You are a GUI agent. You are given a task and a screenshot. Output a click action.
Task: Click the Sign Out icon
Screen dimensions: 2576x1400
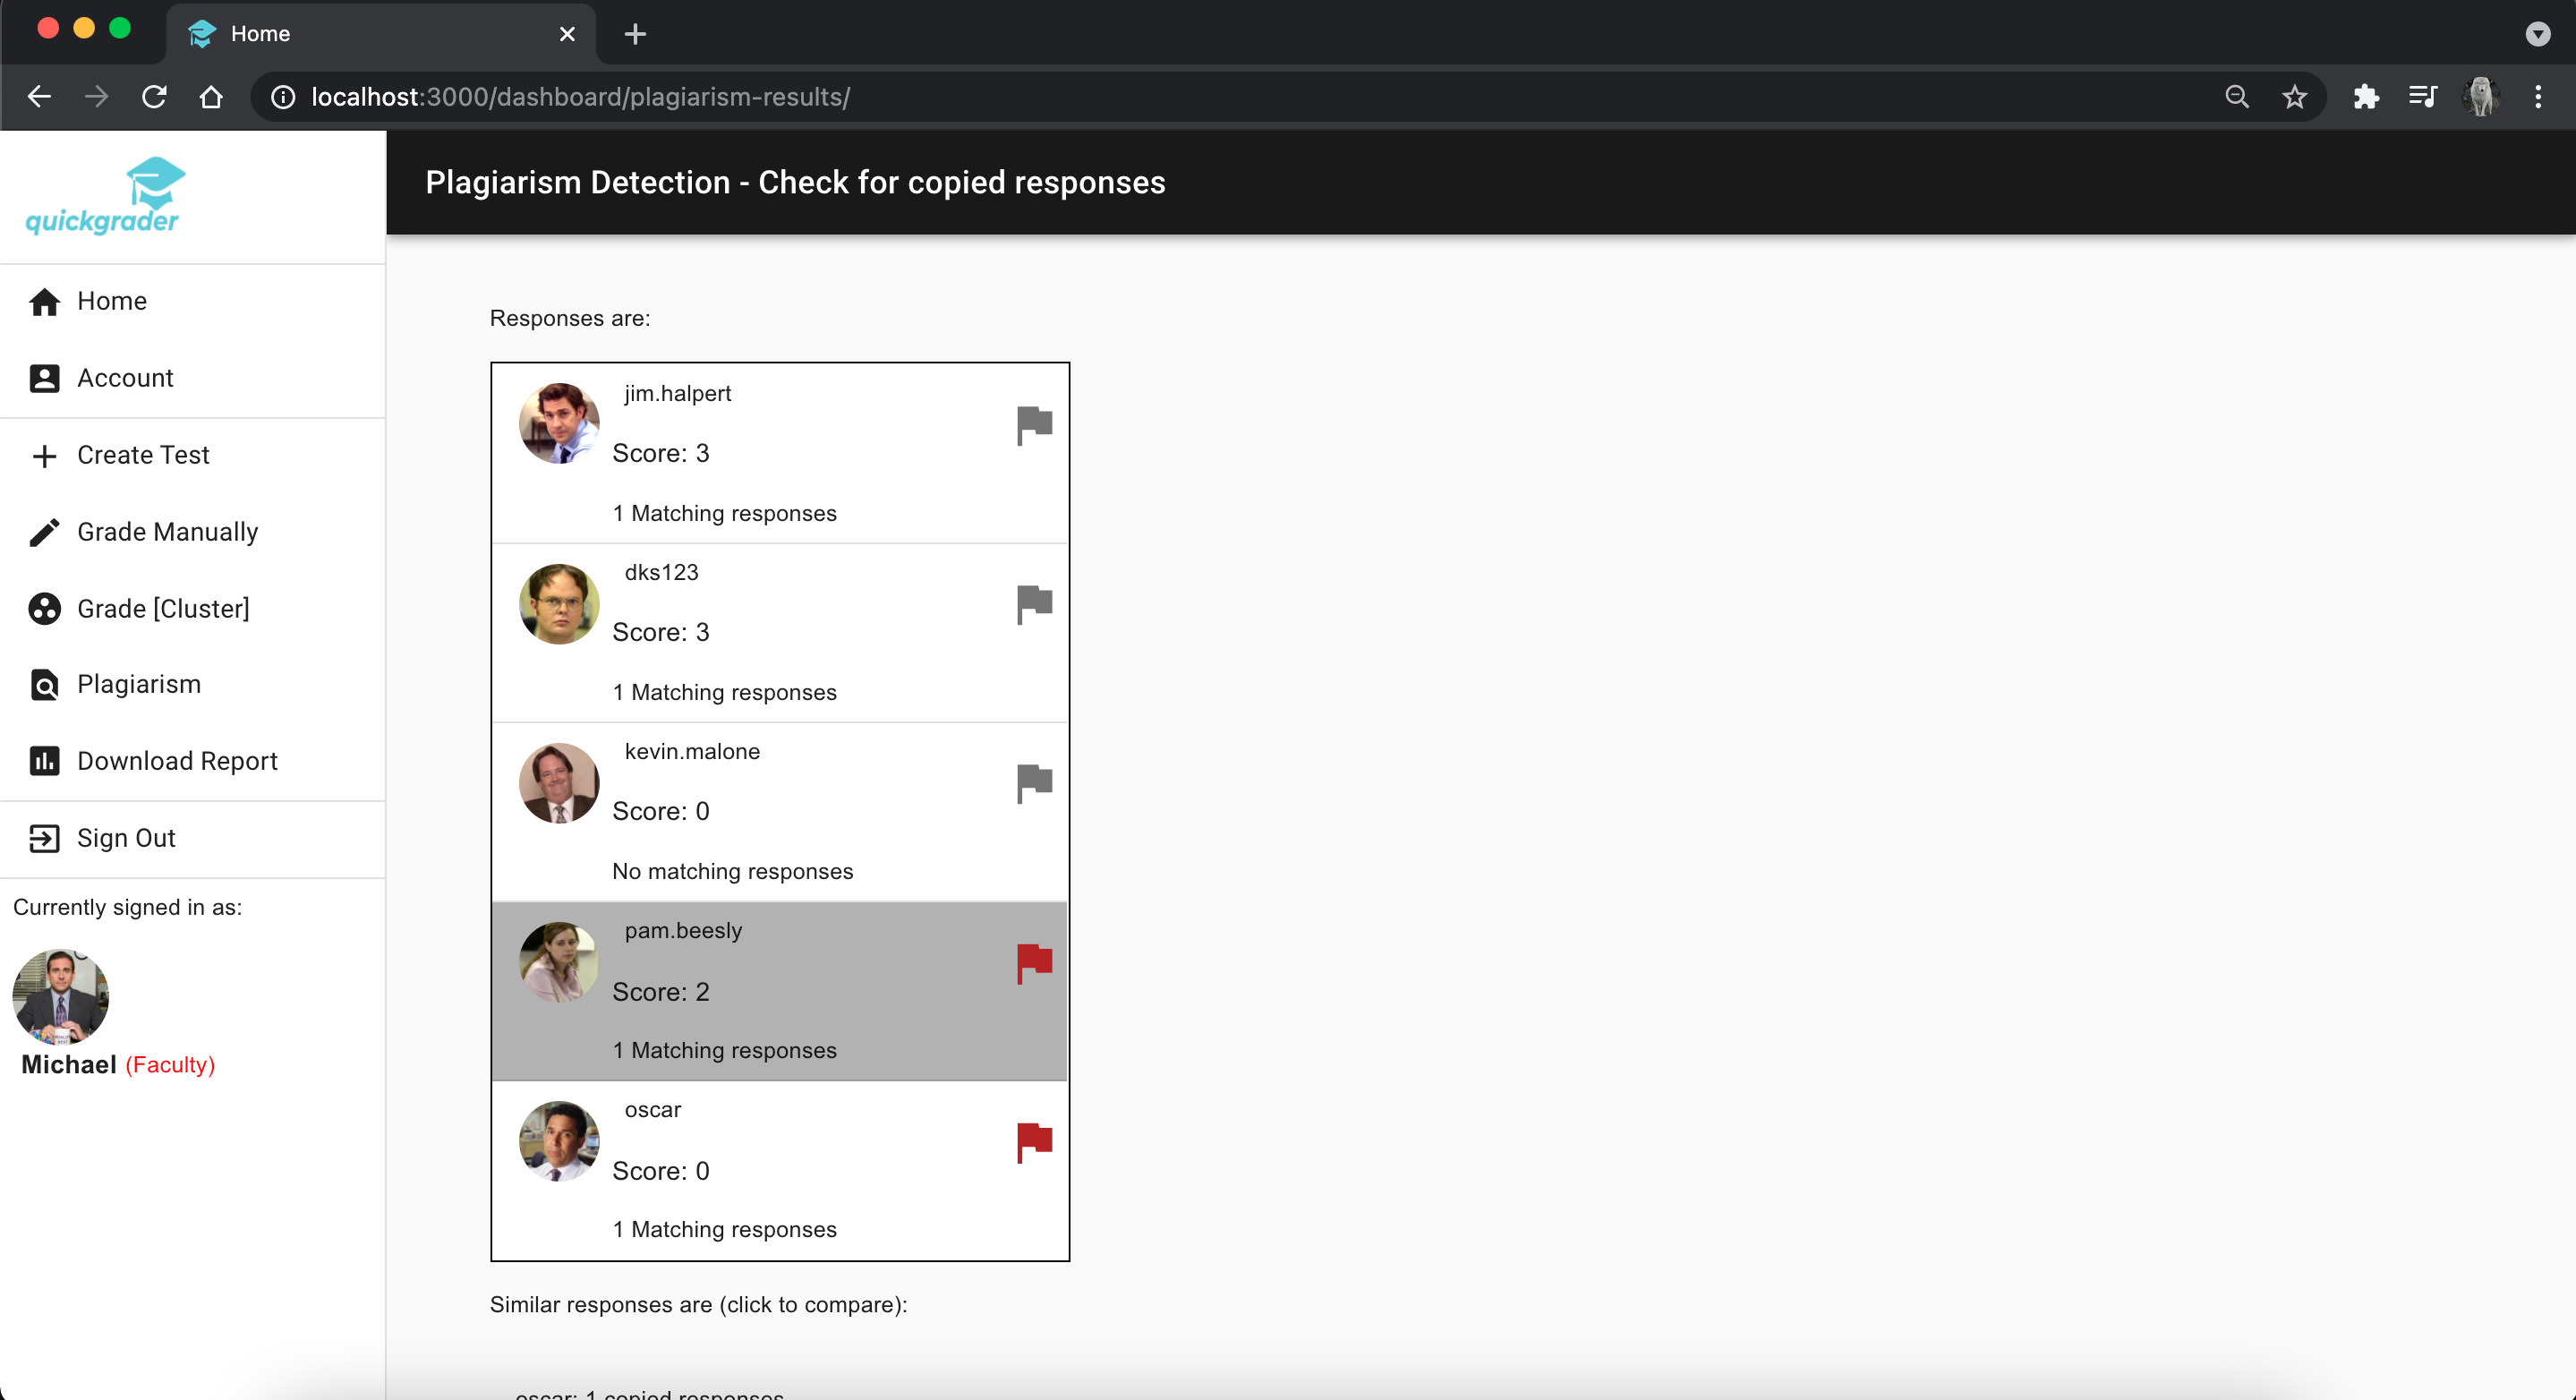click(44, 838)
